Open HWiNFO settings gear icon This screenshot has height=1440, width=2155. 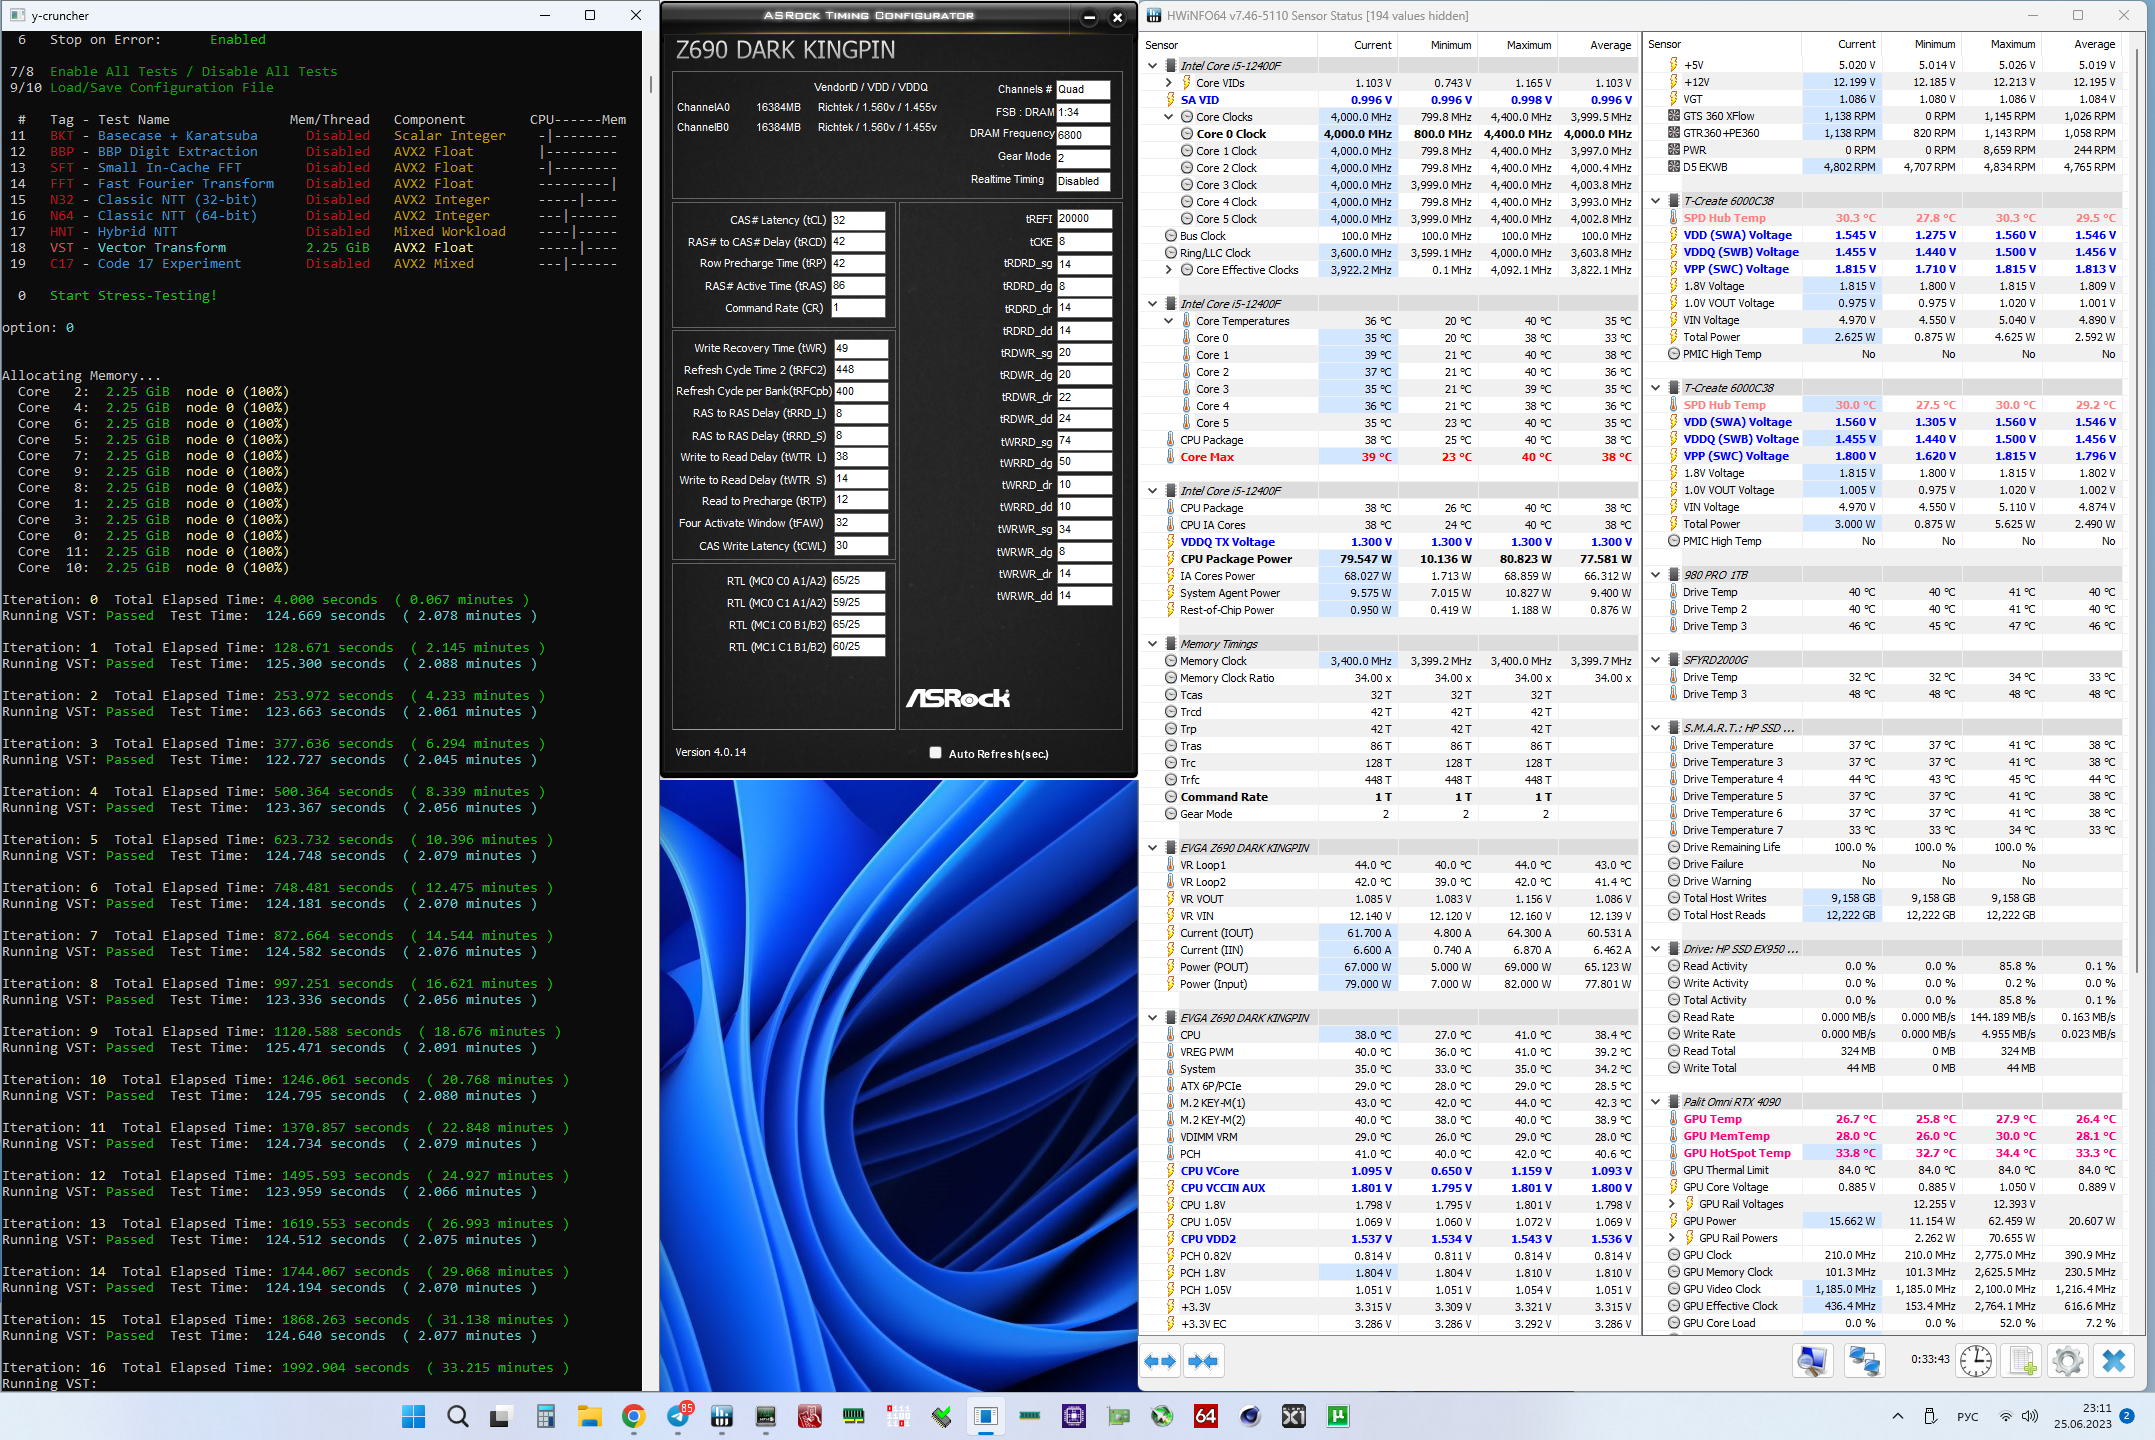click(x=2067, y=1361)
